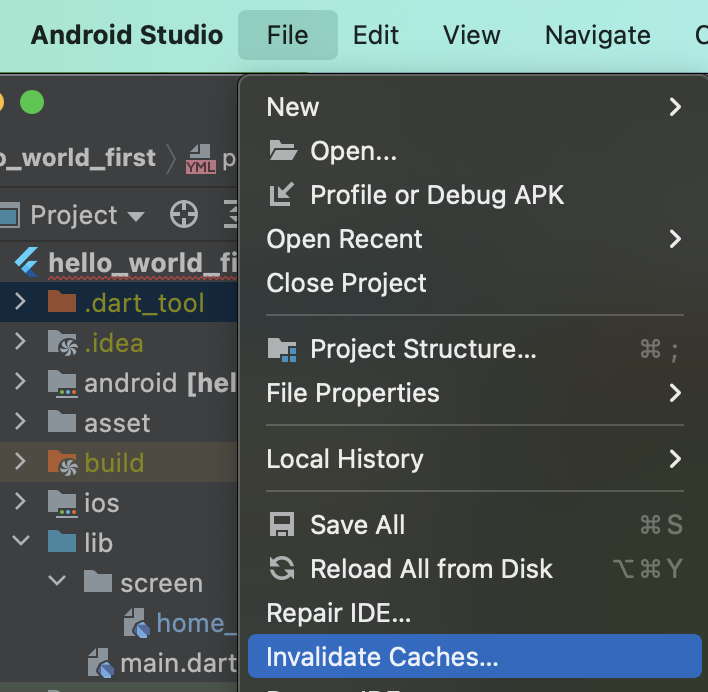Viewport: 708px width, 692px height.
Task: Open Project Structure... dialog
Action: [x=475, y=349]
